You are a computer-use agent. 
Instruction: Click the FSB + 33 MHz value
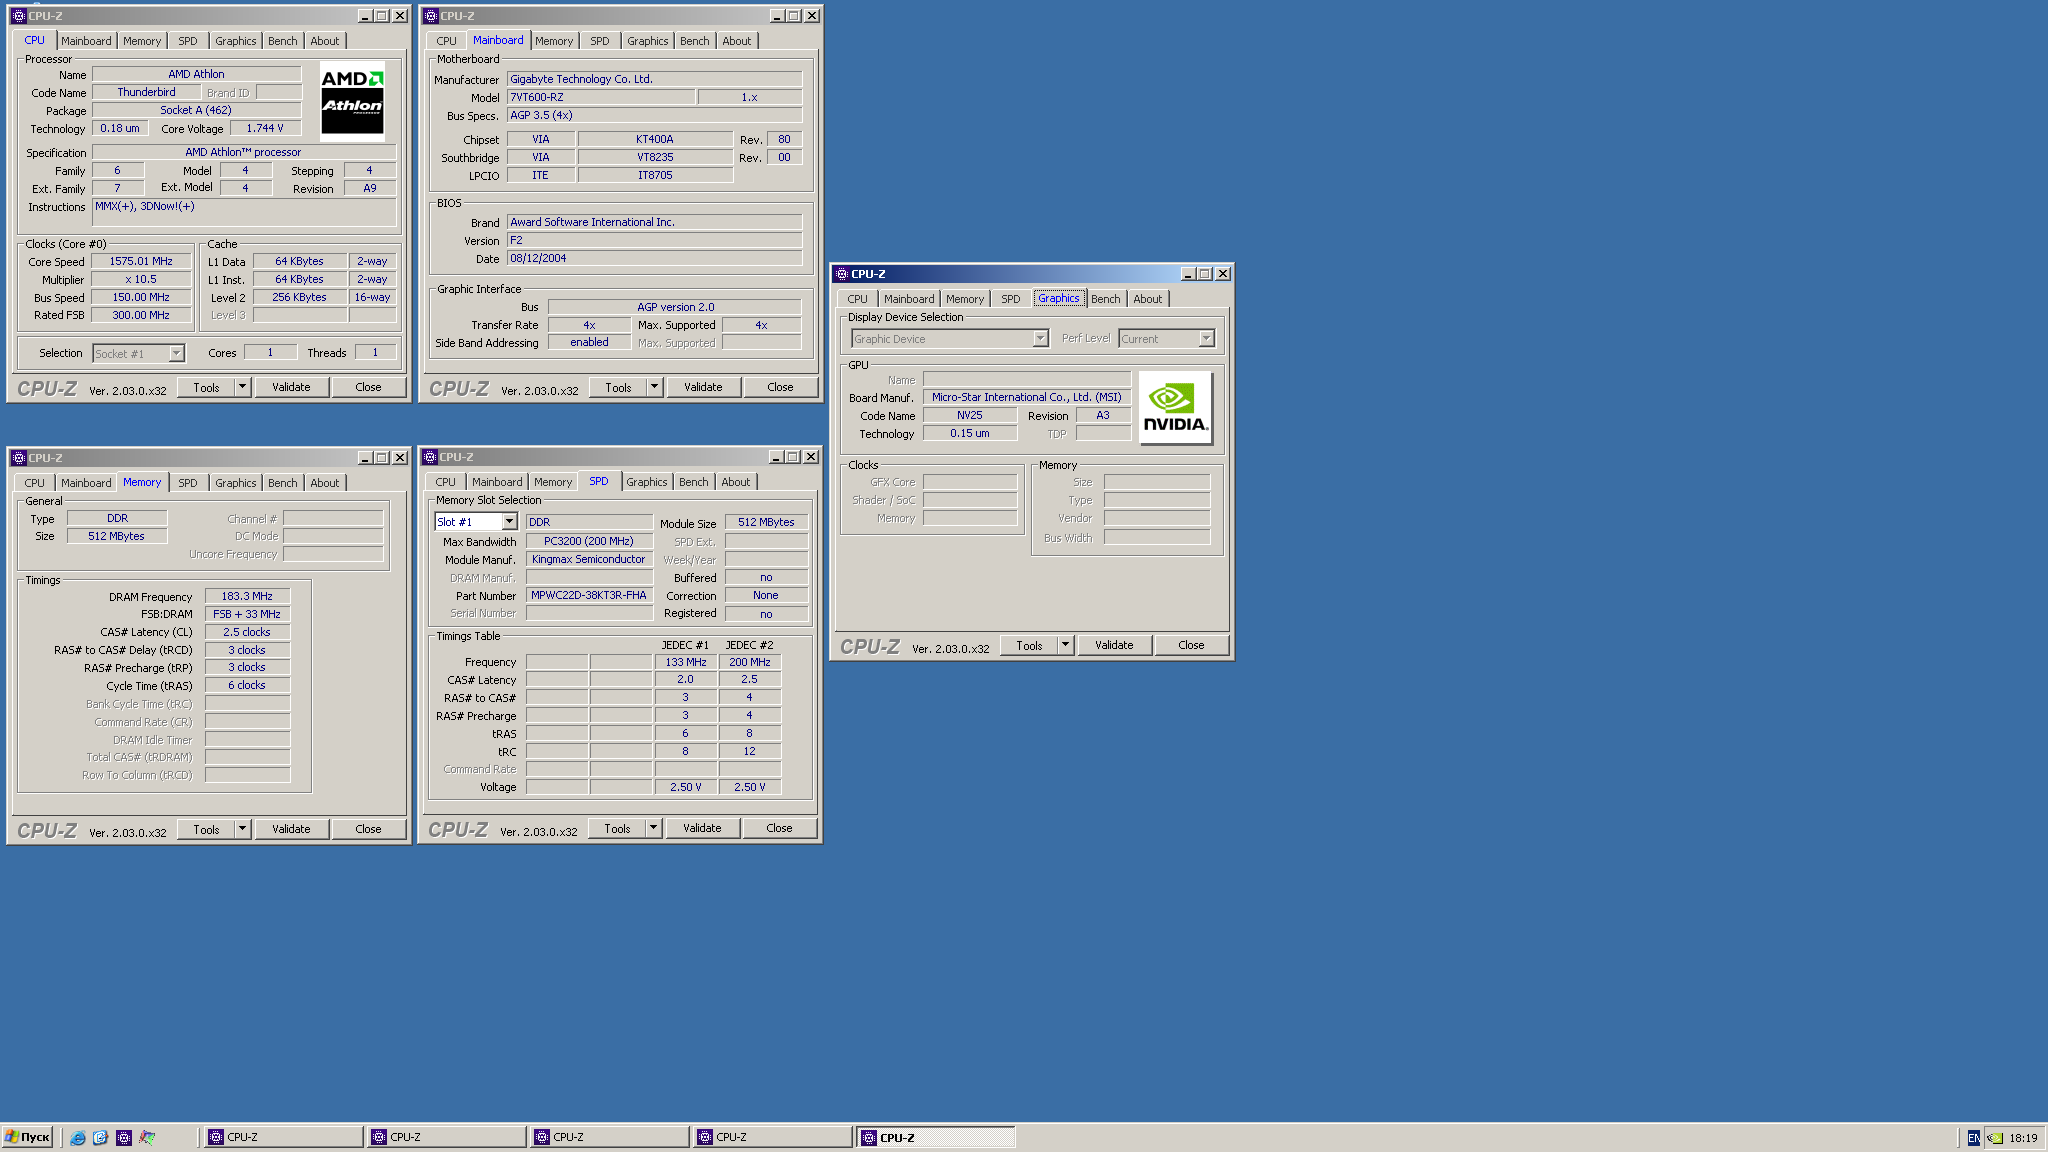(247, 614)
